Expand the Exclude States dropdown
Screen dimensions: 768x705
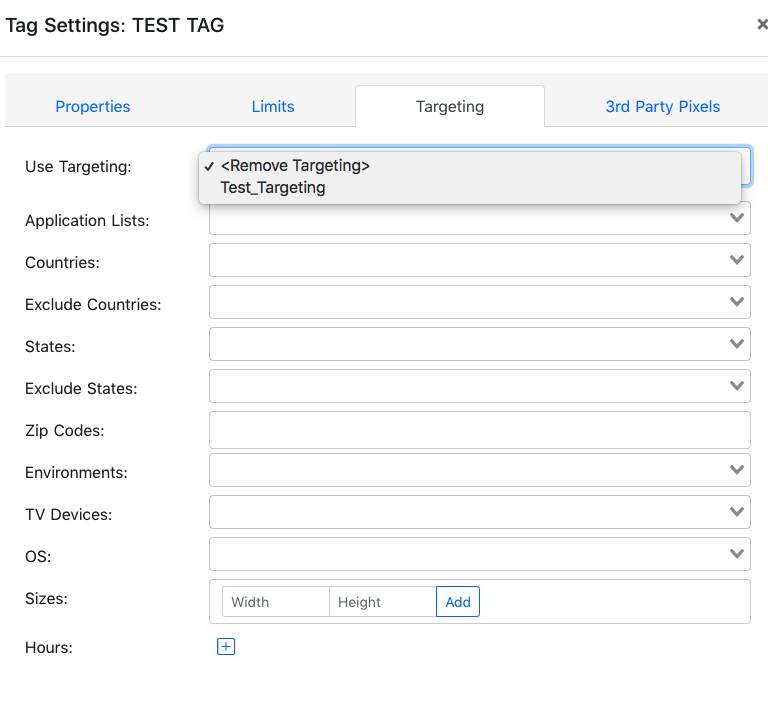click(x=480, y=386)
